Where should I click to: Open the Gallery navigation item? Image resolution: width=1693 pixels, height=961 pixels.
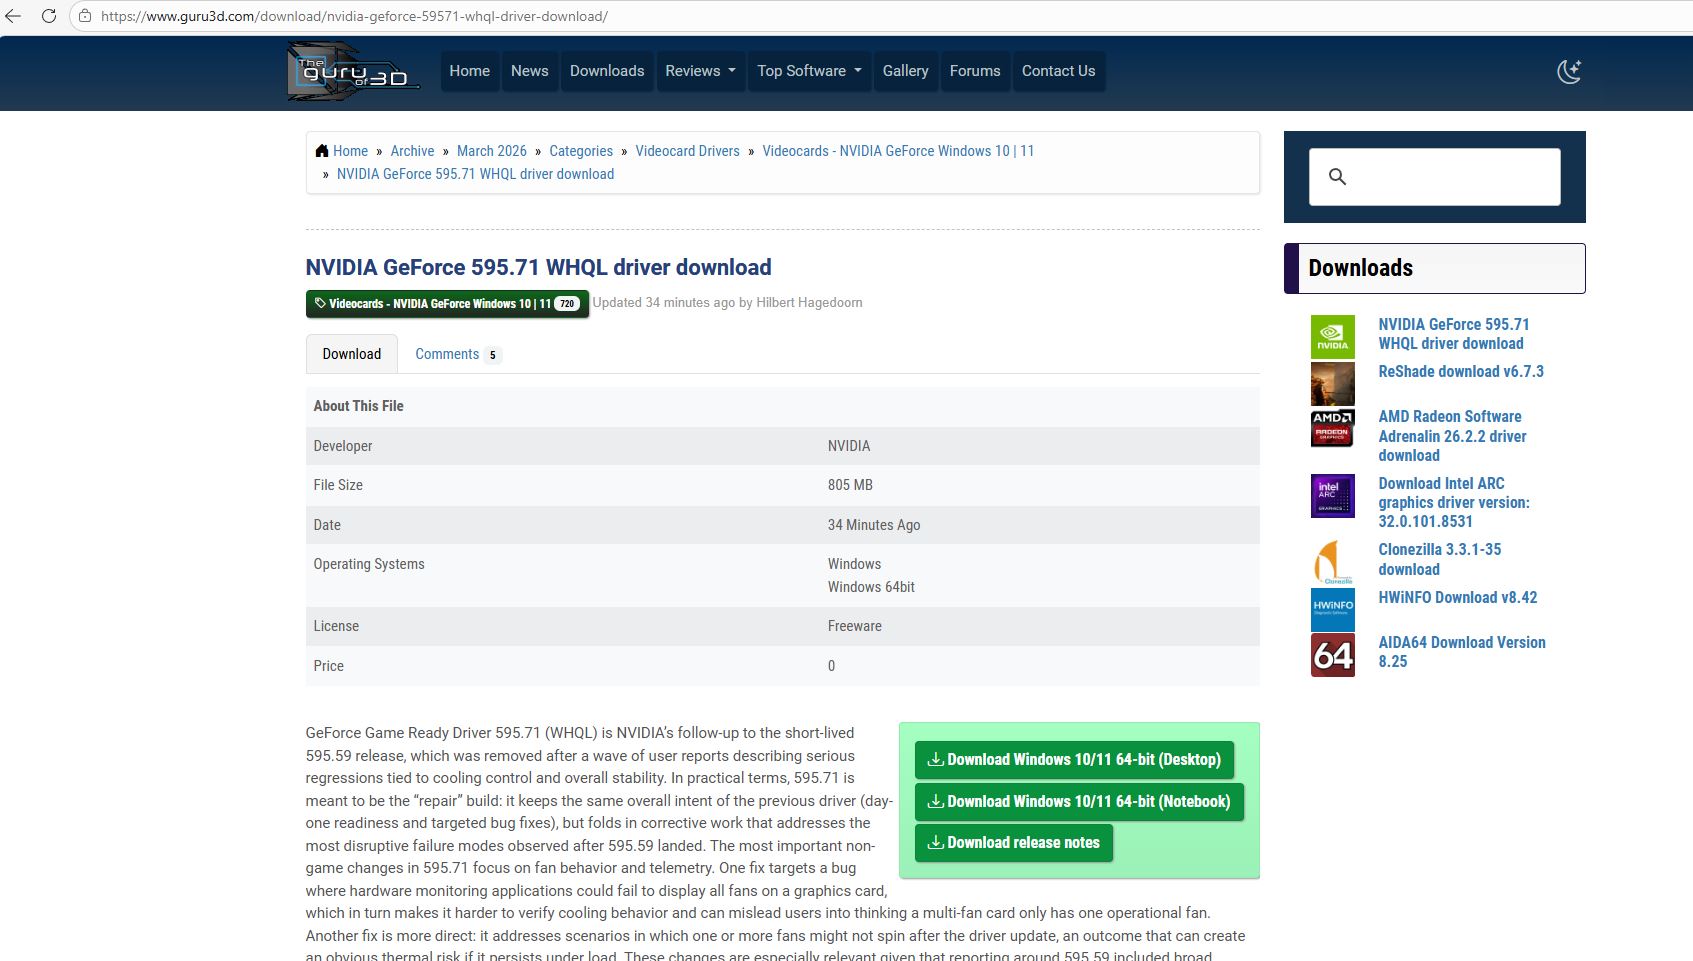pos(905,71)
